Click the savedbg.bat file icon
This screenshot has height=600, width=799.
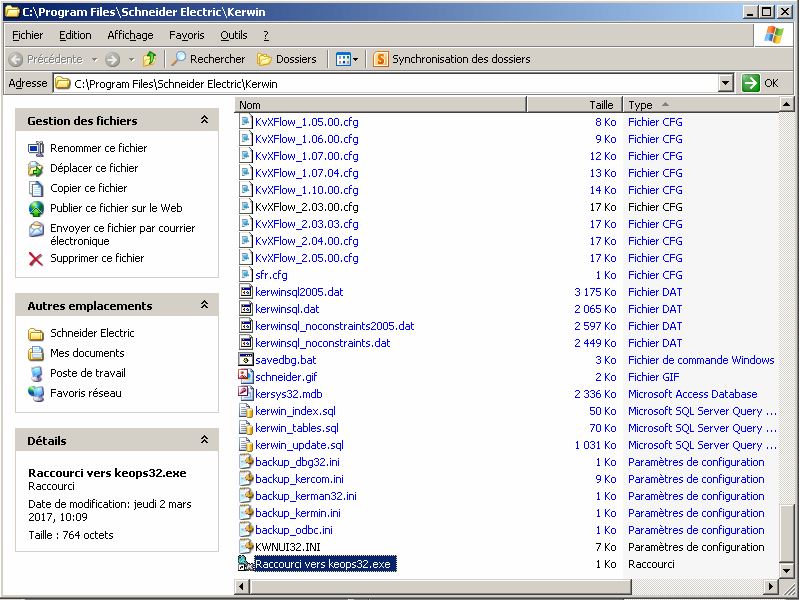246,360
